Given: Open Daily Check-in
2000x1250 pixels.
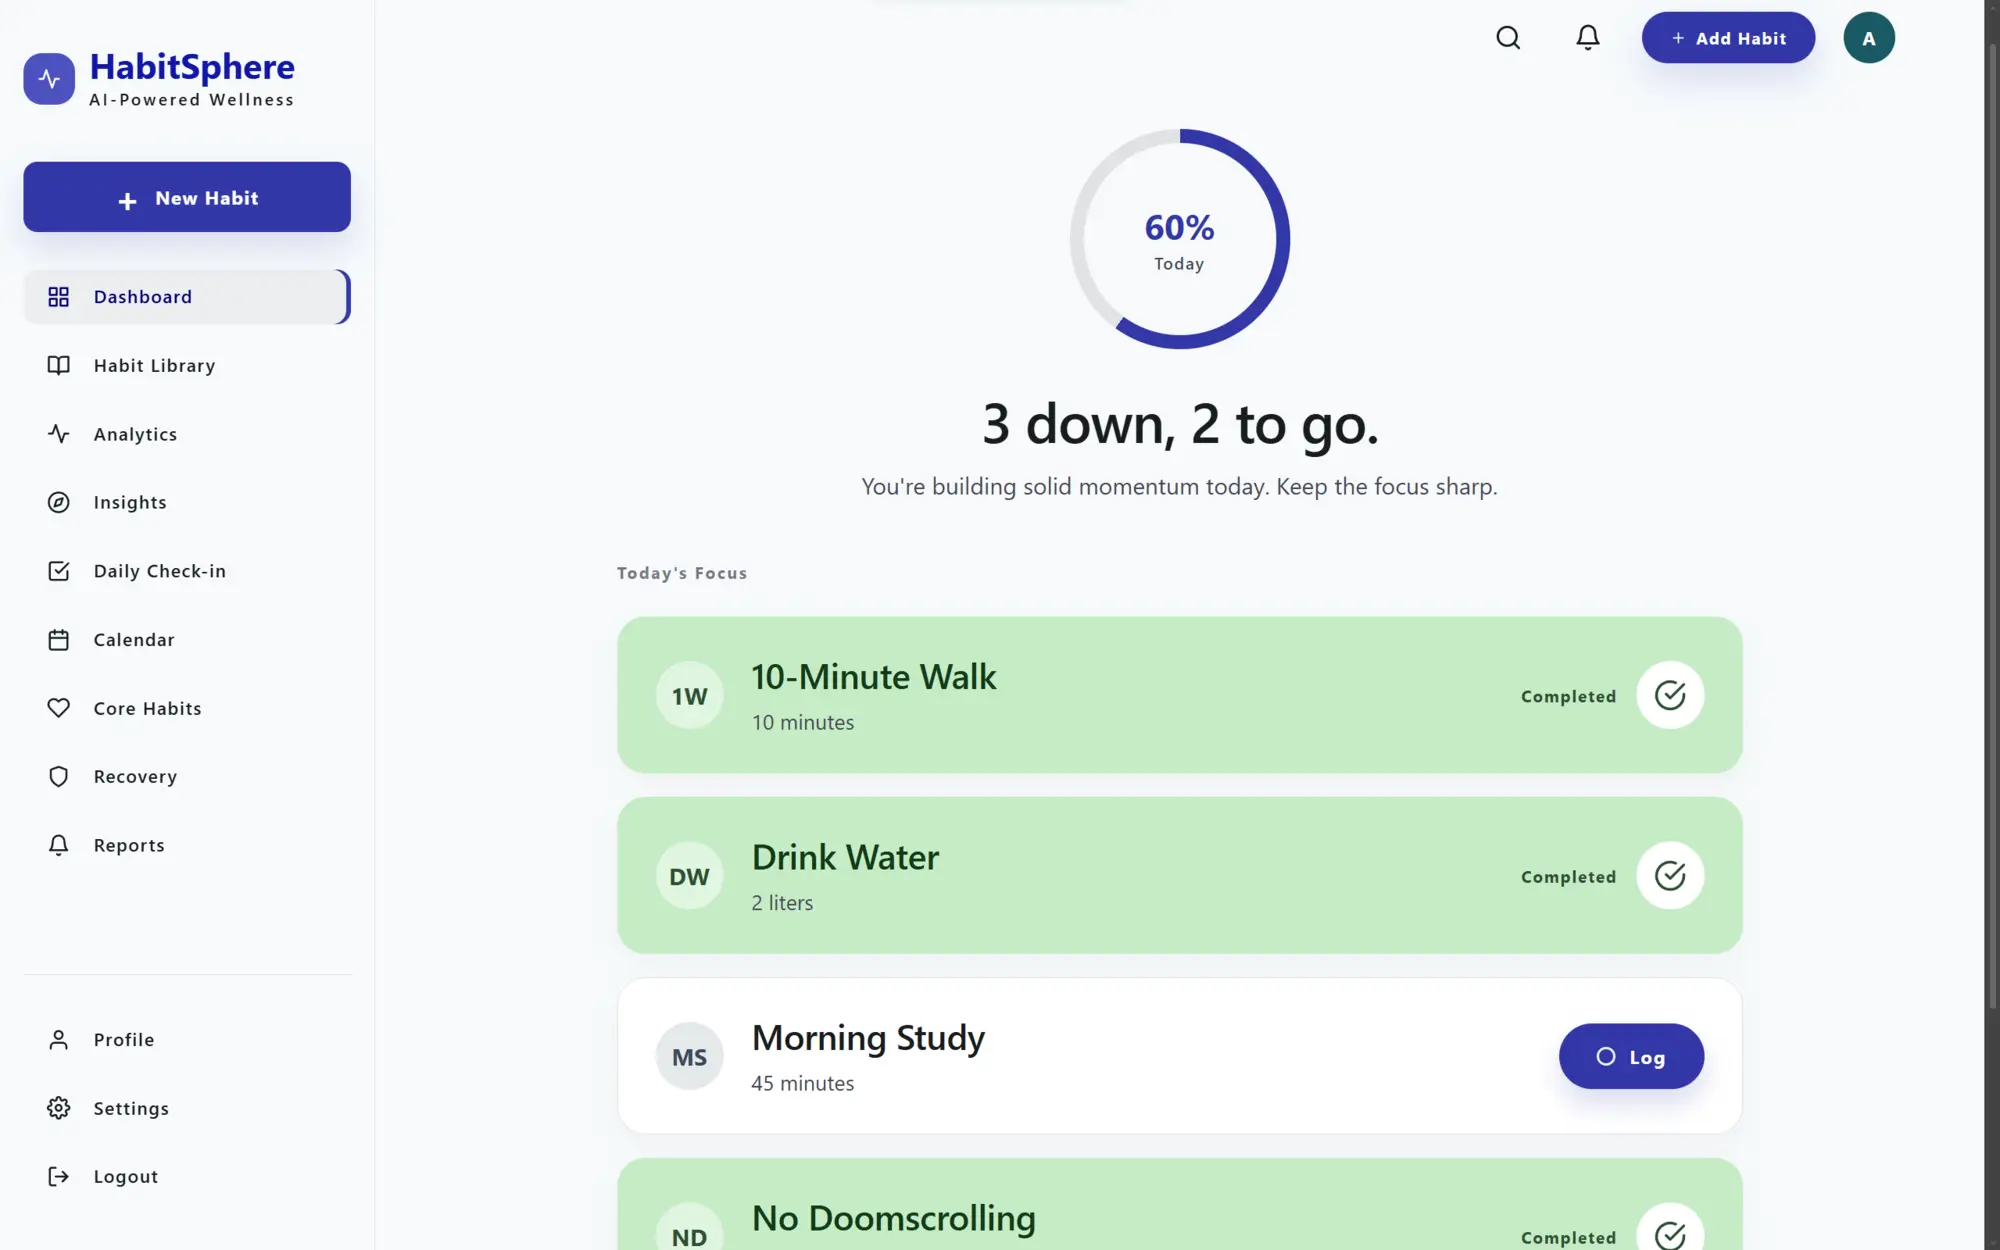Looking at the screenshot, I should tap(187, 571).
